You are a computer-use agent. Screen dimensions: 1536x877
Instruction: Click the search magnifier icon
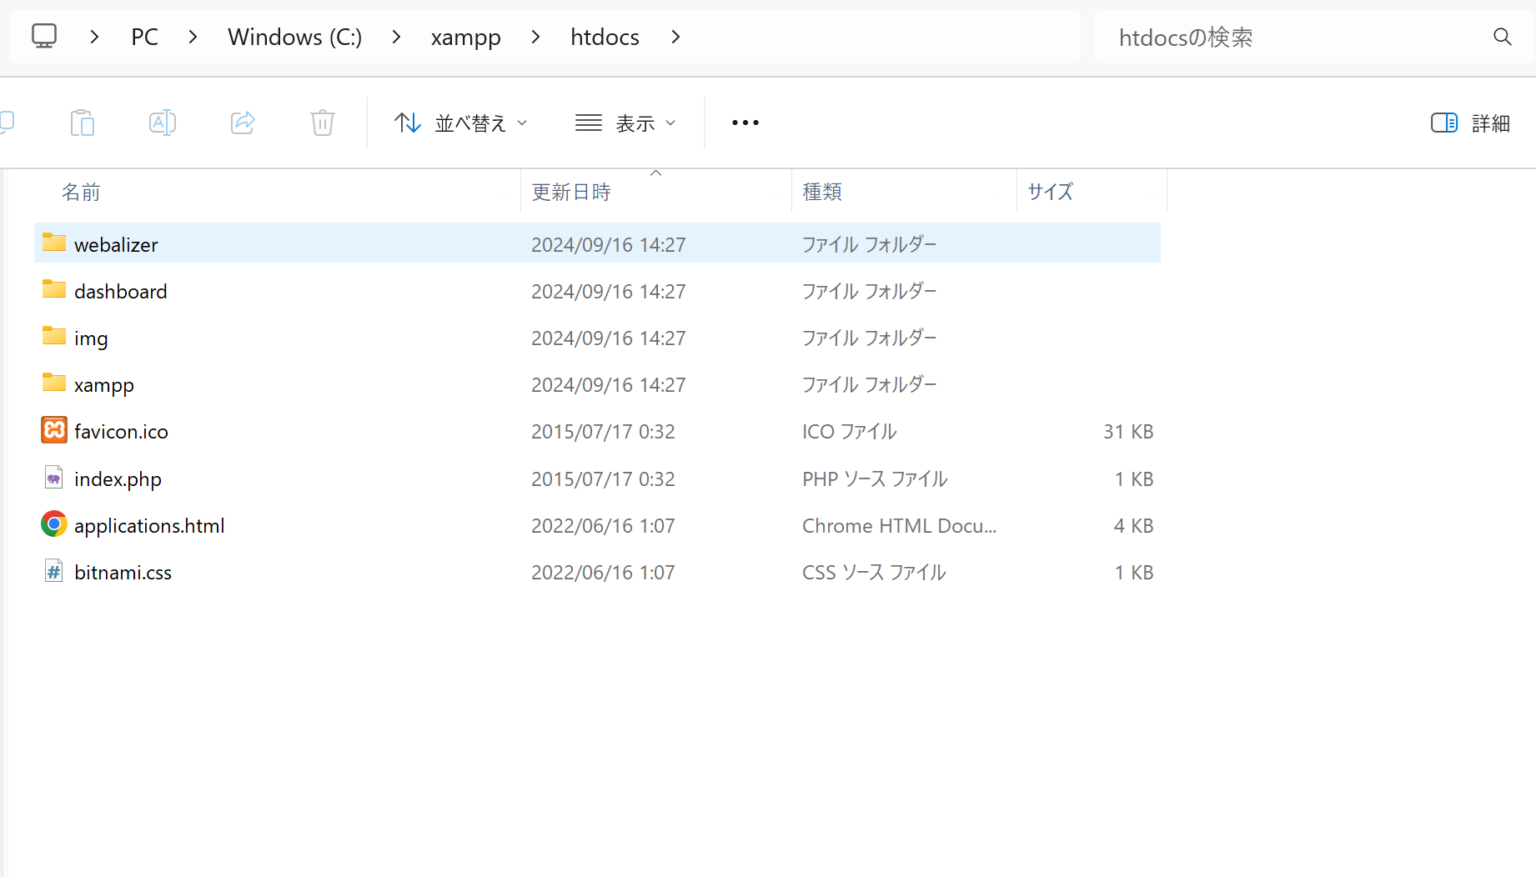pos(1502,37)
